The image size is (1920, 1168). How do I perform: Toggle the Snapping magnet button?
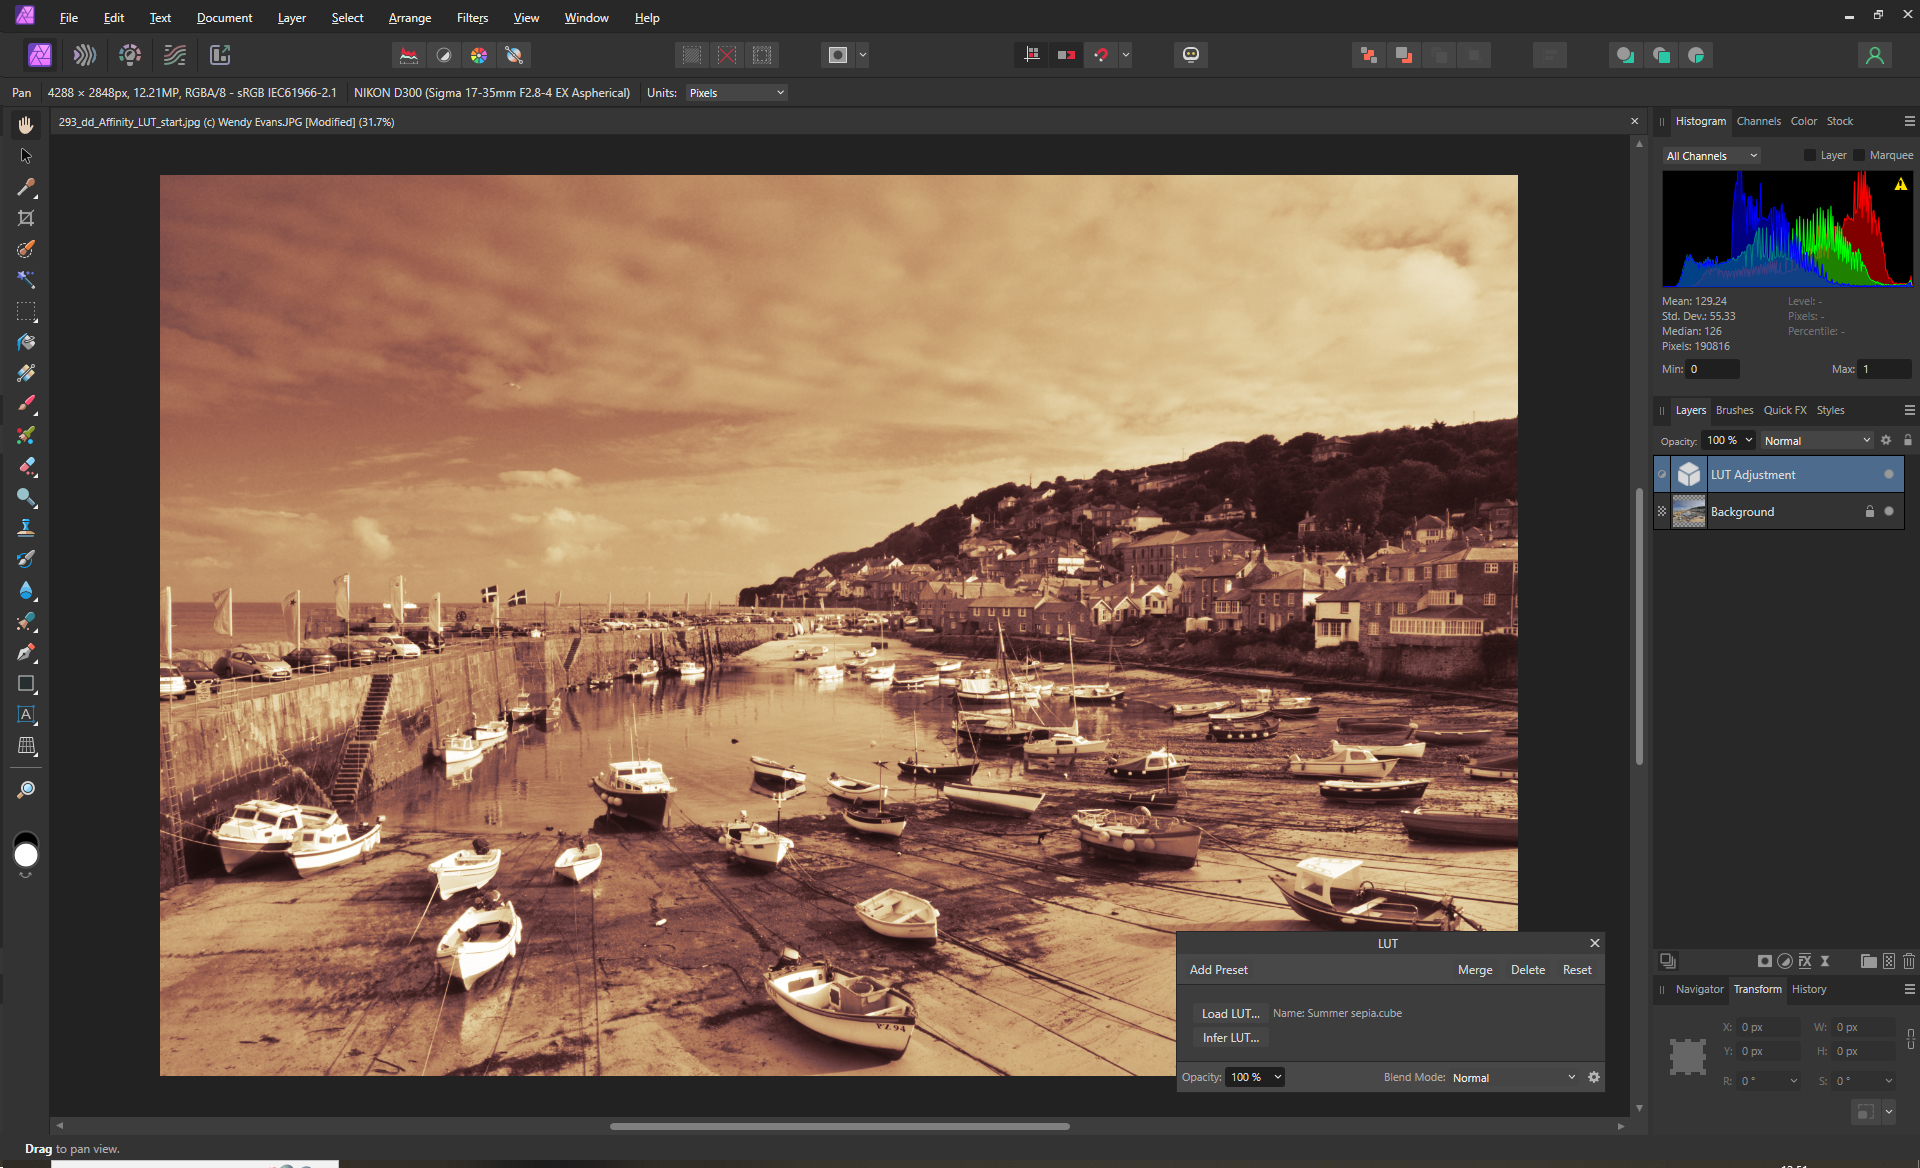[1101, 55]
